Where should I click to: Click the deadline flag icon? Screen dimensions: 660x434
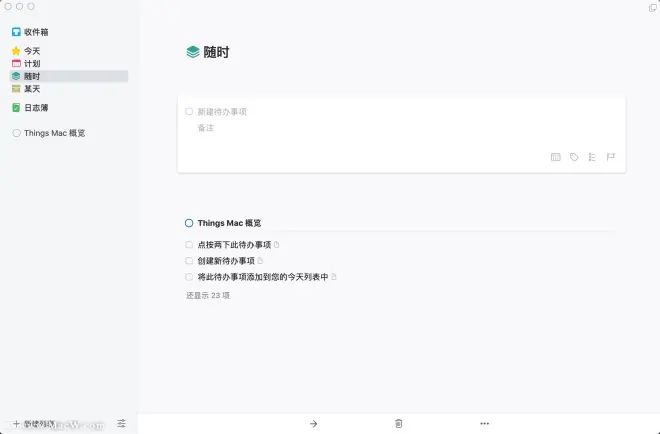(611, 157)
